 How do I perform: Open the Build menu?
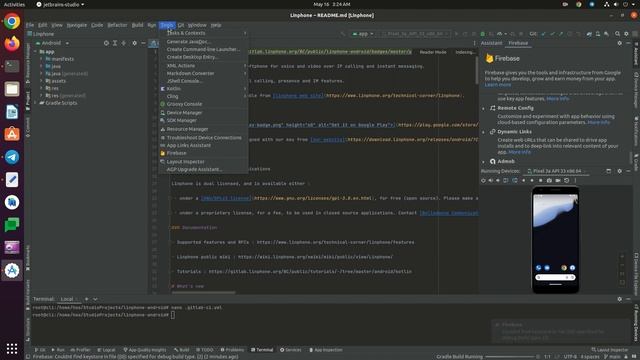138,25
